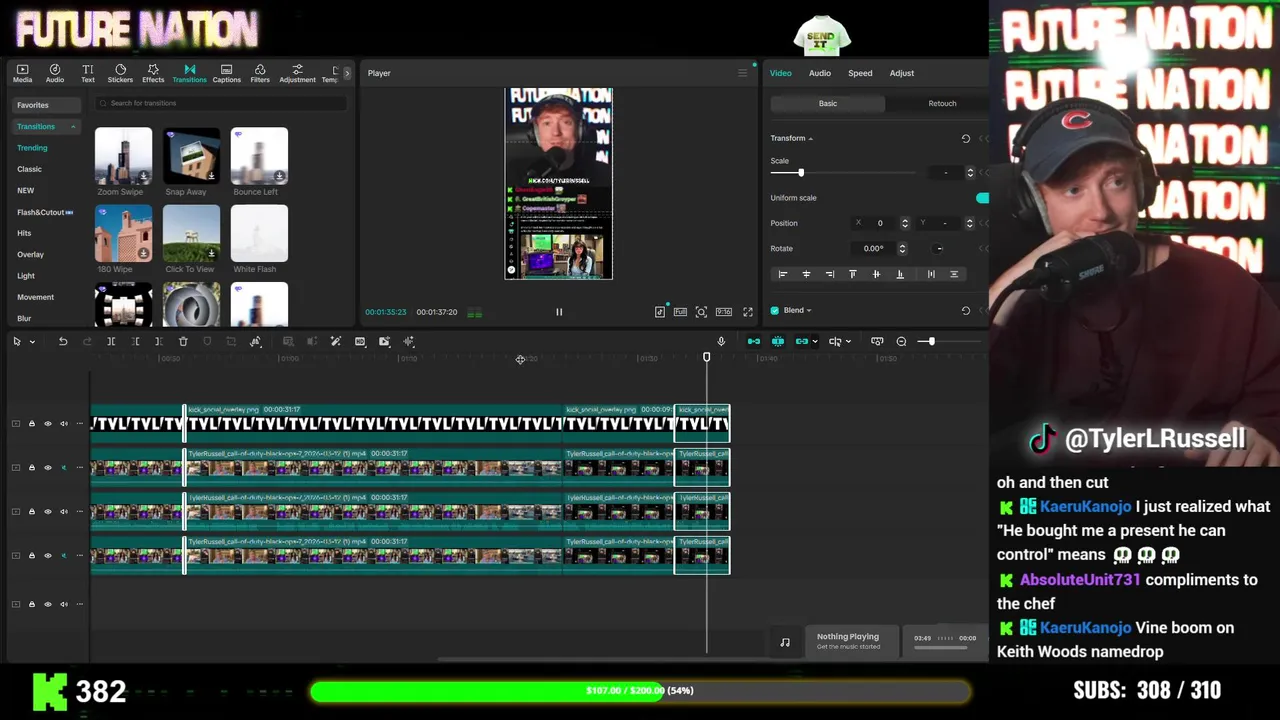Select the Retouch sub-tab
The image size is (1280, 720).
tap(942, 103)
